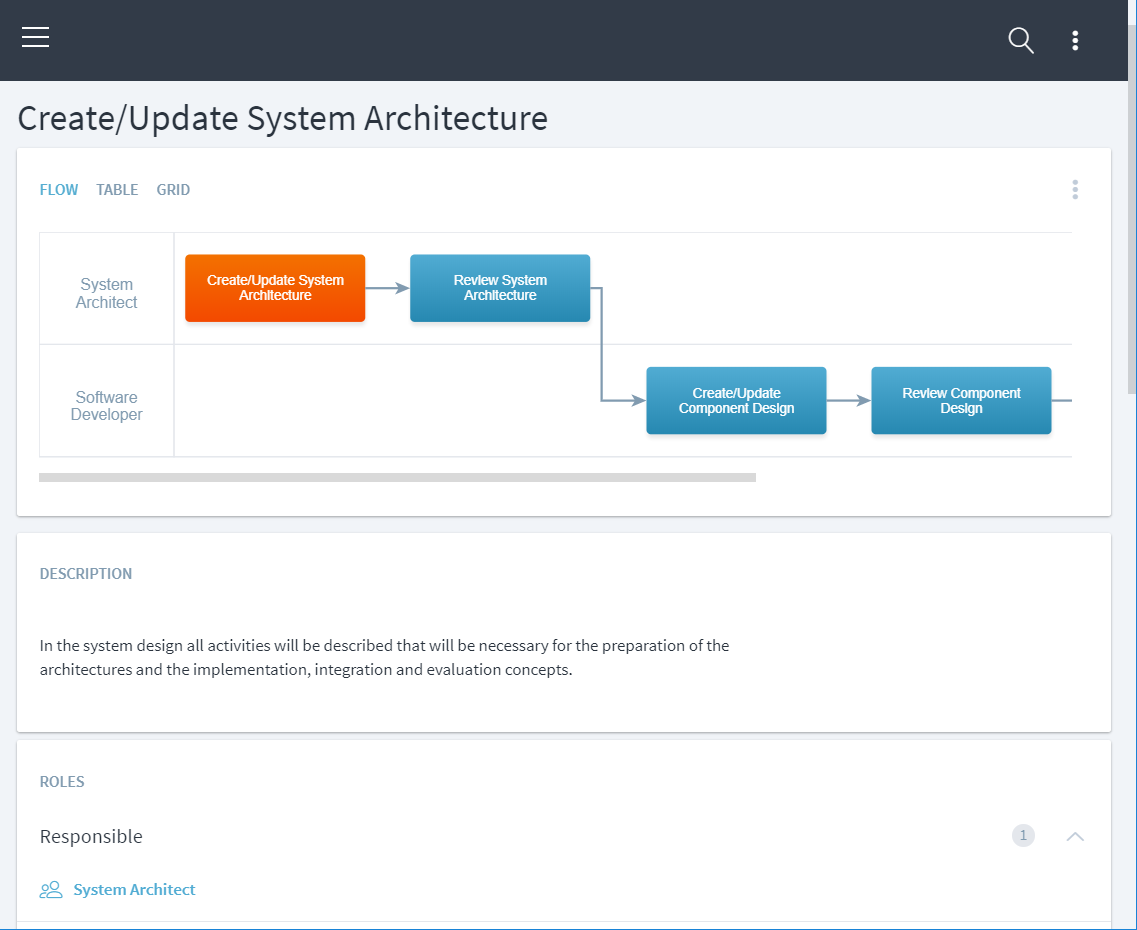1137x930 pixels.
Task: Click the System Architect swimlane label
Action: tap(107, 293)
